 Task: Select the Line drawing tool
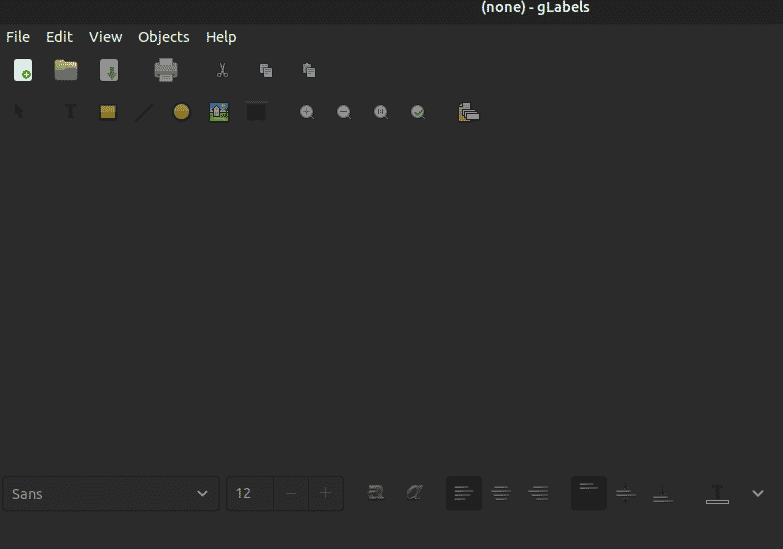(x=144, y=112)
